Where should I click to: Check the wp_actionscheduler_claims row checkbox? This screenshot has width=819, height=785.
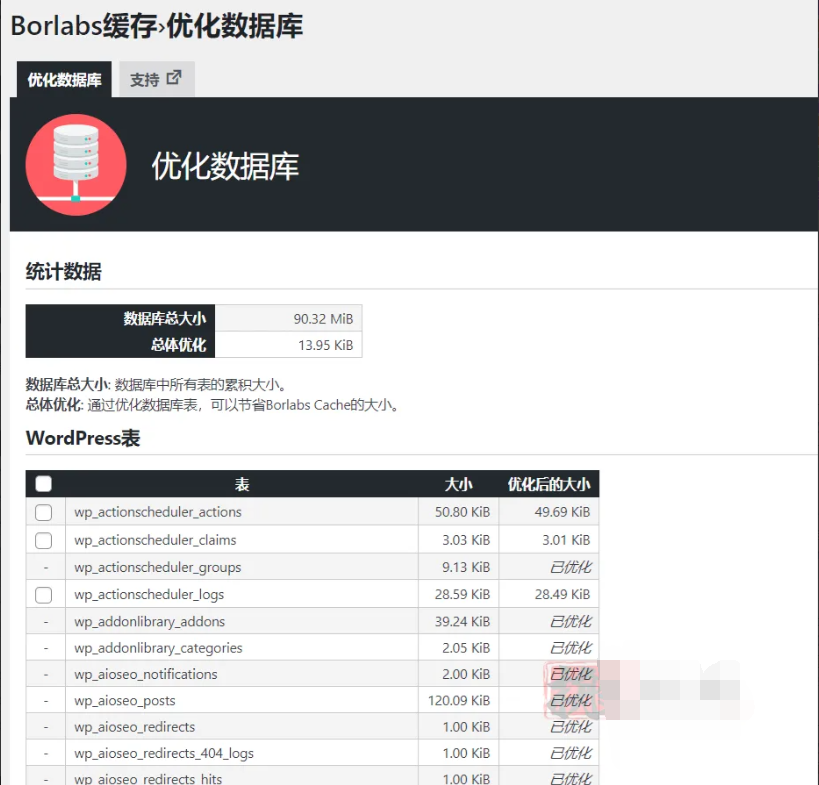coord(43,540)
